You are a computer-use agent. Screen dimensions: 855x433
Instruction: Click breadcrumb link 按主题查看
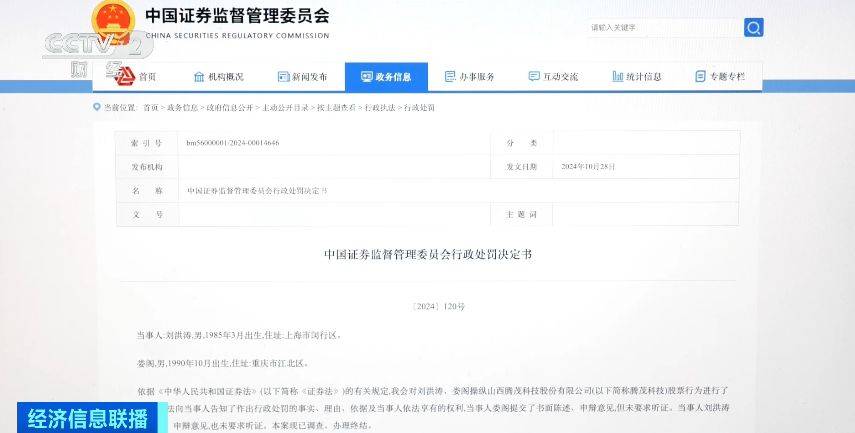[x=337, y=108]
